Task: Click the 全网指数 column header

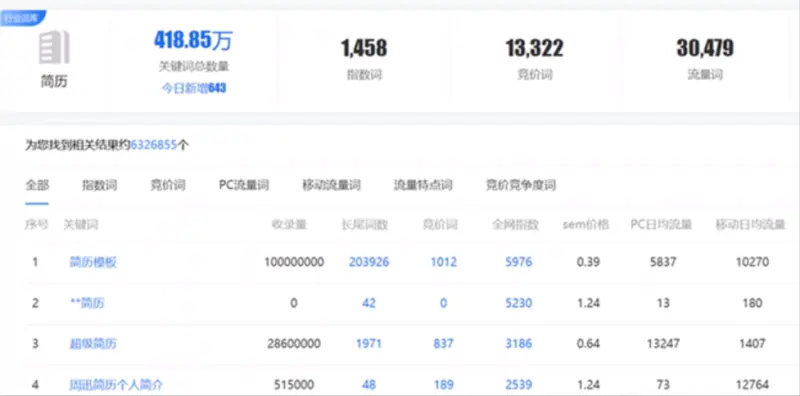Action: point(515,225)
